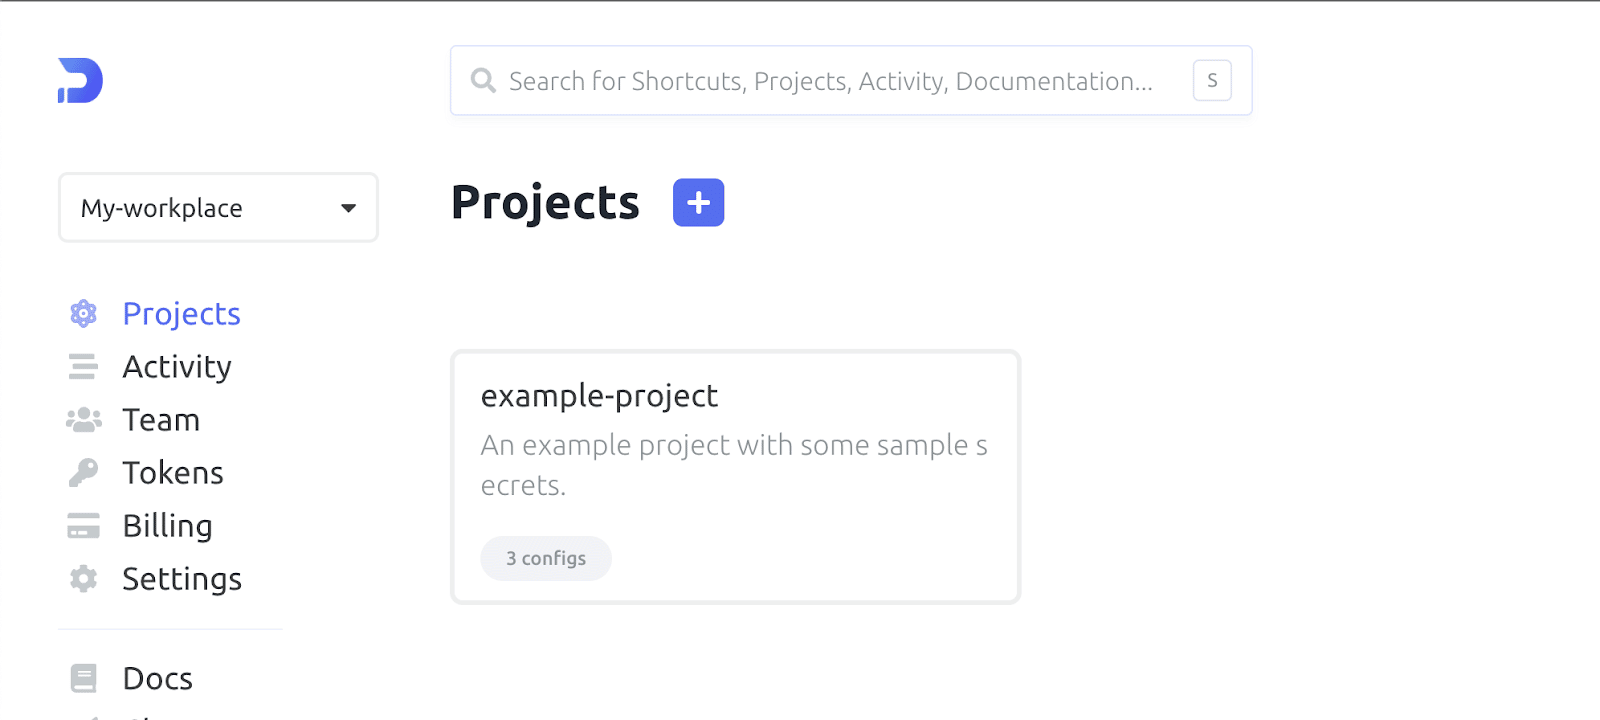Click the Billing card icon
Image resolution: width=1600 pixels, height=720 pixels.
[84, 525]
